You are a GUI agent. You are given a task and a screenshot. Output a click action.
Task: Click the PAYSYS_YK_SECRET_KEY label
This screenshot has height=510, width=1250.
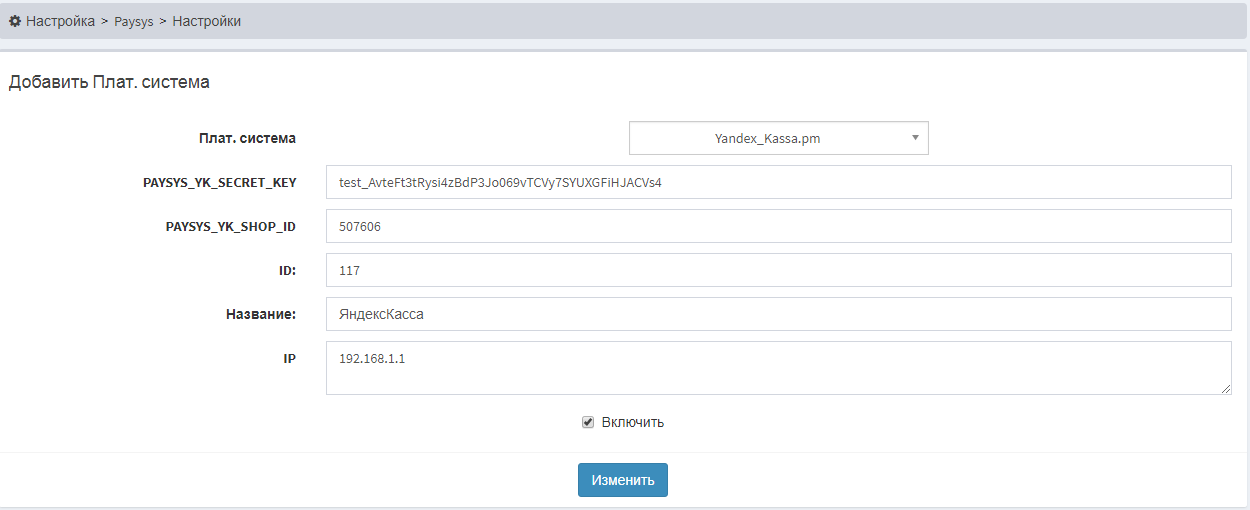[220, 183]
